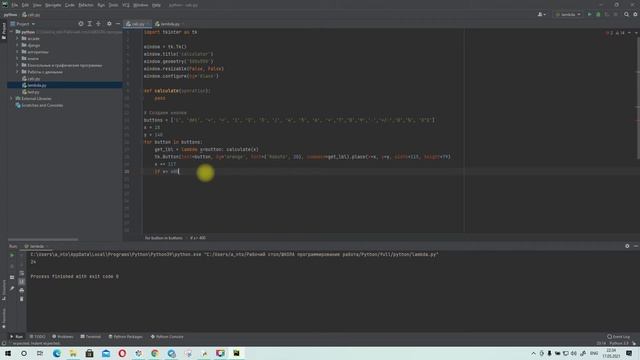This screenshot has width=640, height=360.
Task: Click the editor vertical scrollbar
Action: coord(638,98)
